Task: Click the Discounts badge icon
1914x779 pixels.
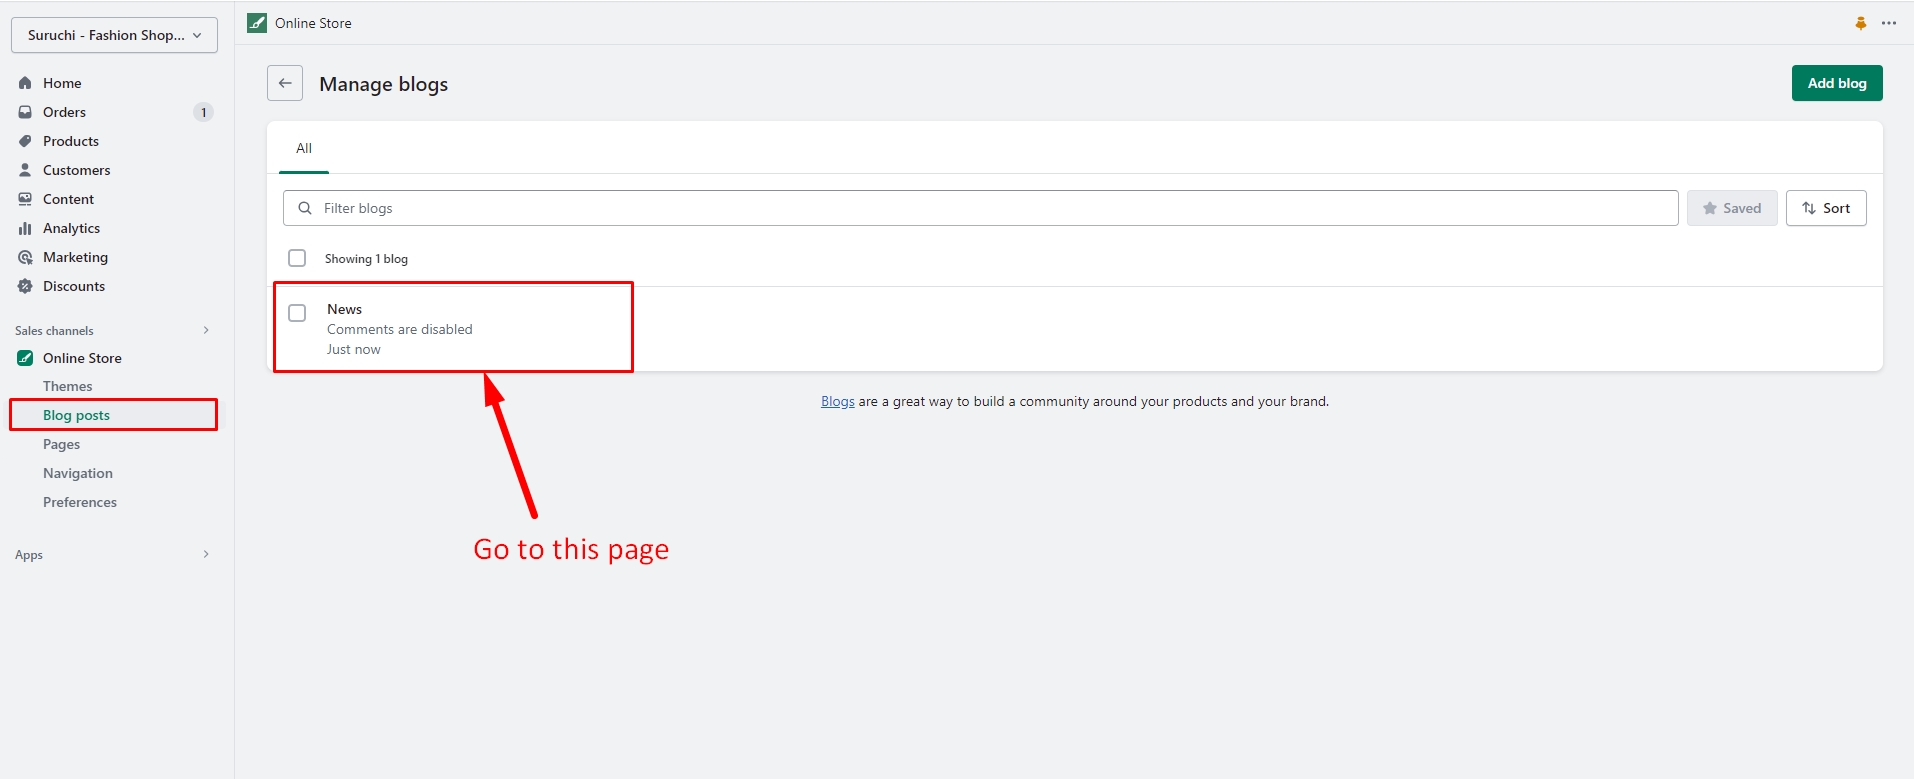Action: 25,286
